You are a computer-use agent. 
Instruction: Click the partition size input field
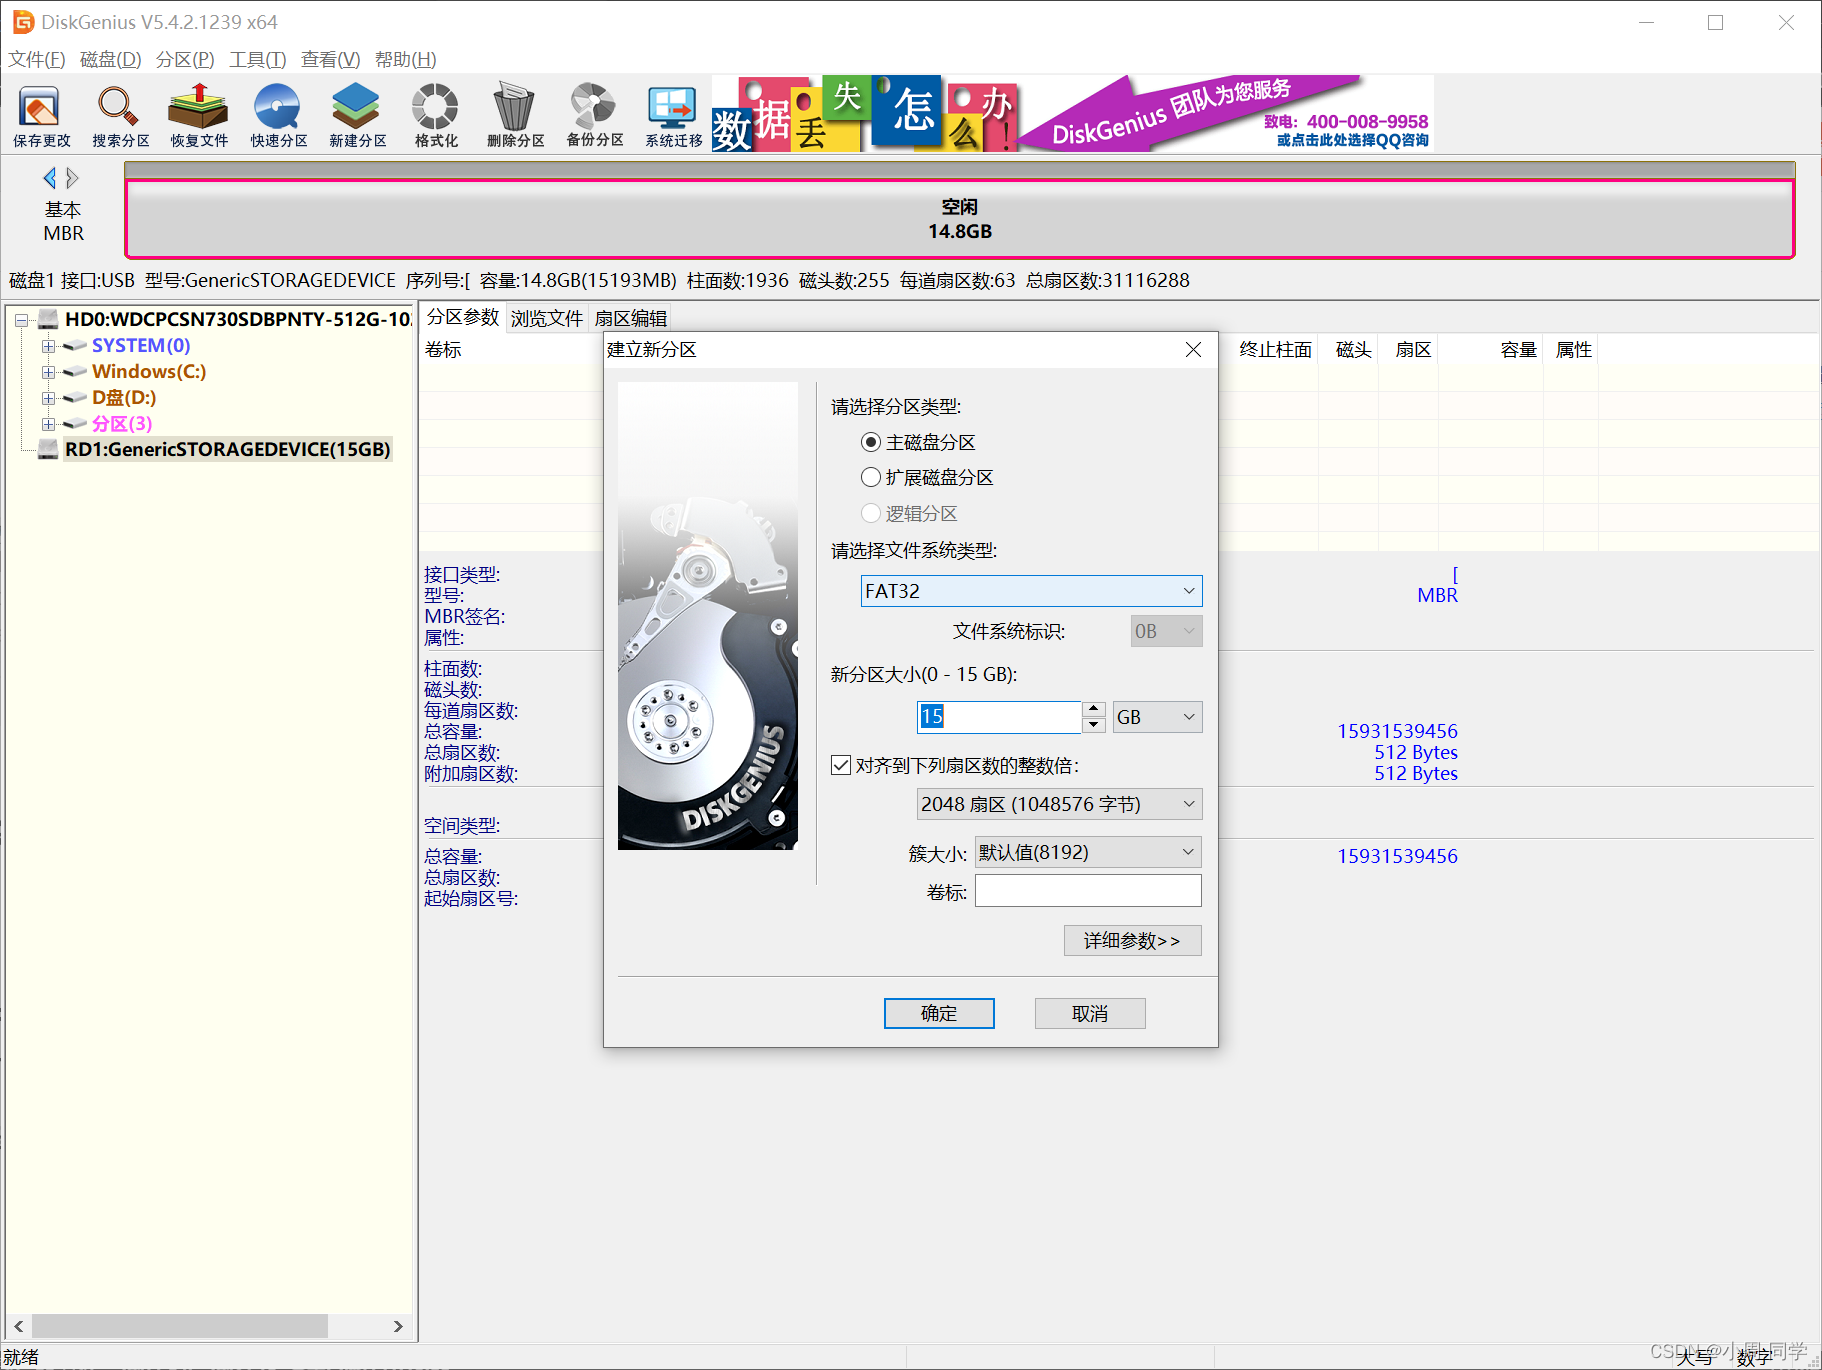[x=999, y=716]
